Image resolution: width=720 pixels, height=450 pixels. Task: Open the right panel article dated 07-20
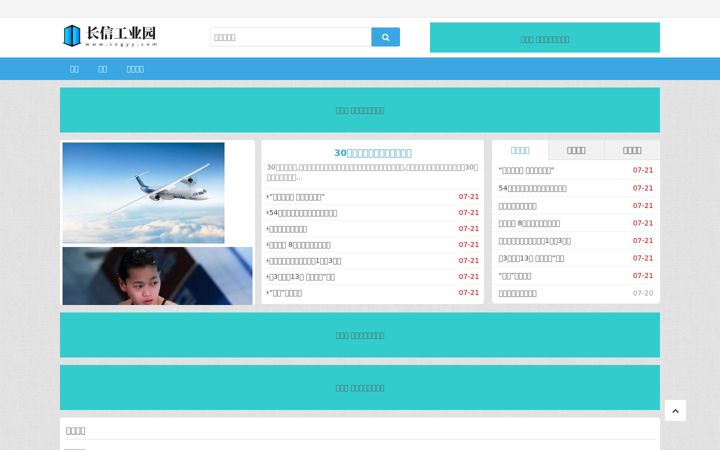pos(518,293)
